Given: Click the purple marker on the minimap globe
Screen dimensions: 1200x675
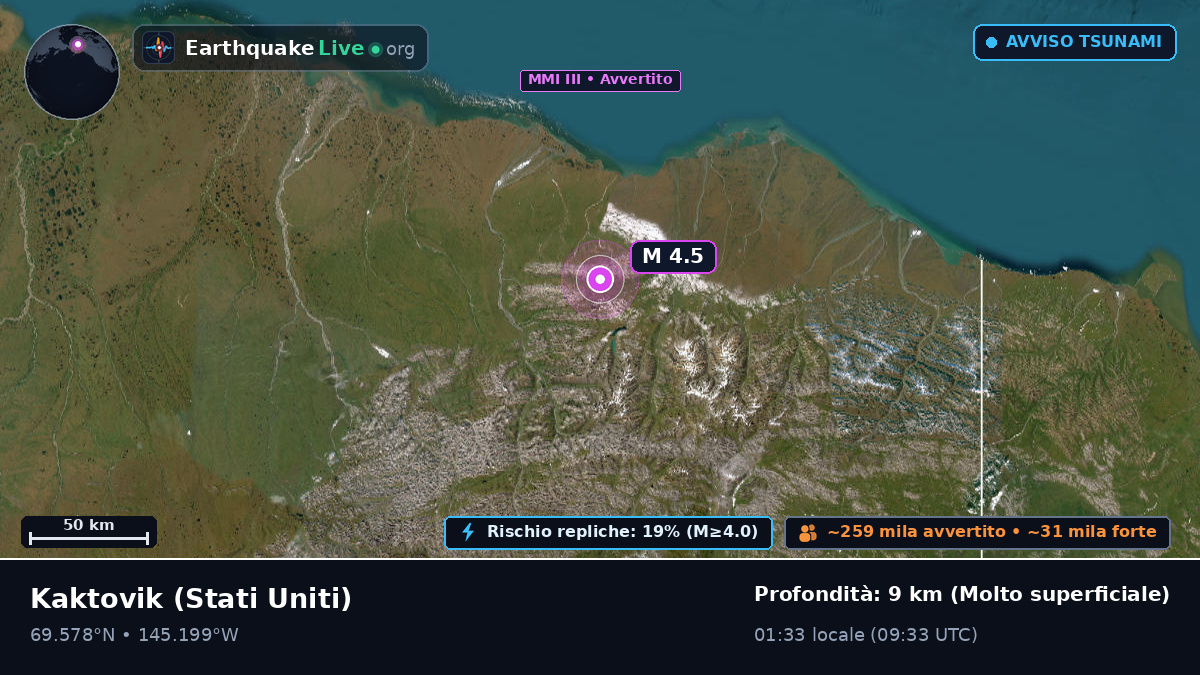Looking at the screenshot, I should coord(77,44).
